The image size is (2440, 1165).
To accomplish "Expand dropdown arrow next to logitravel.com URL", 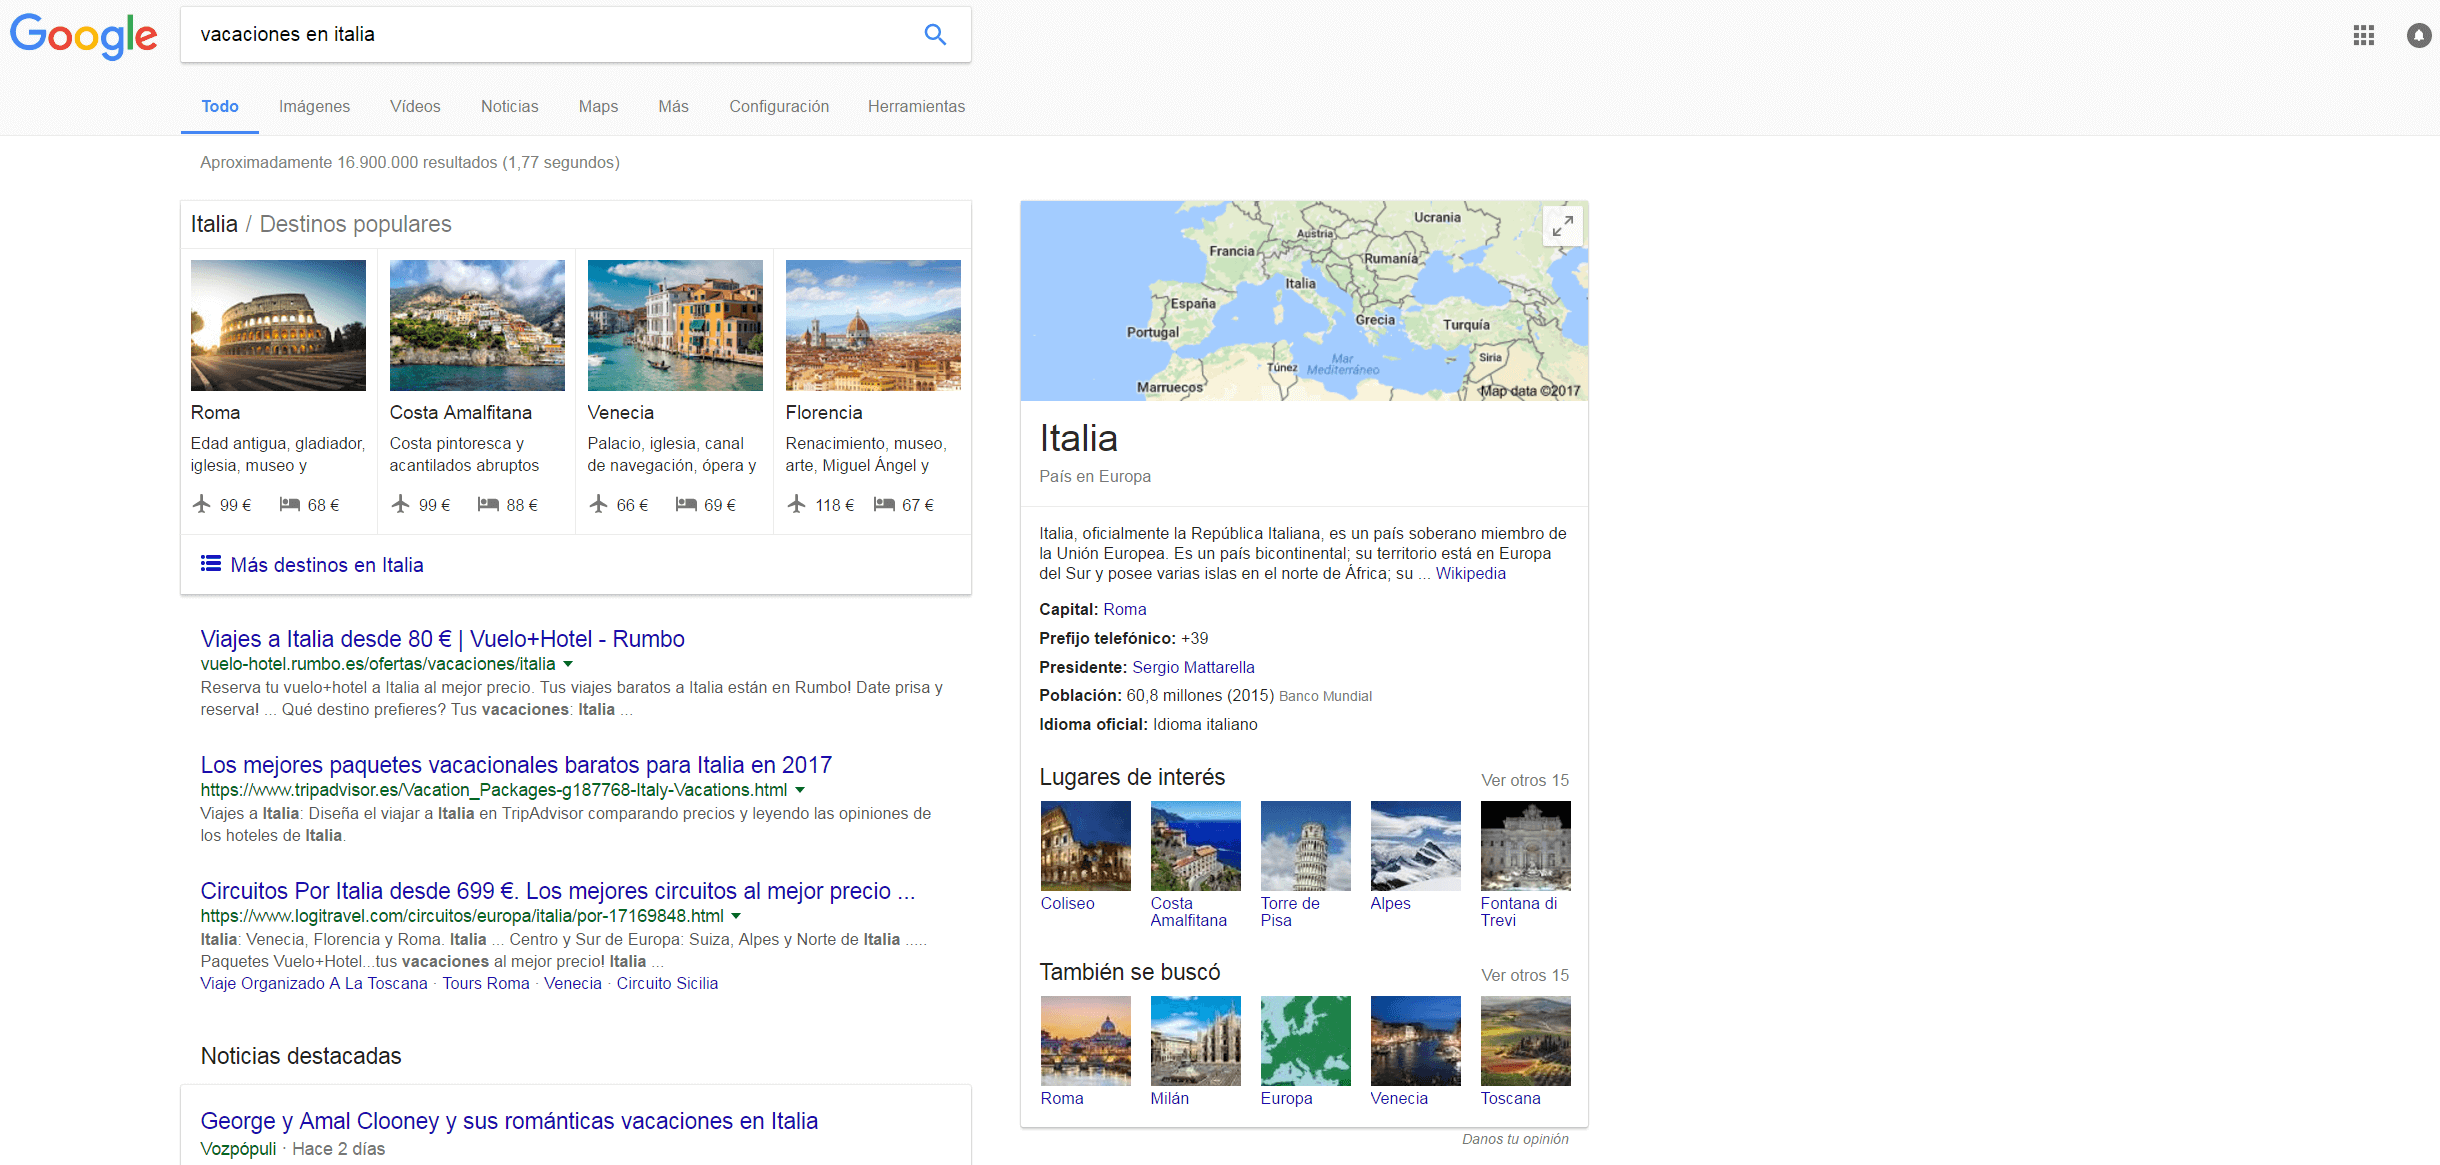I will click(736, 916).
